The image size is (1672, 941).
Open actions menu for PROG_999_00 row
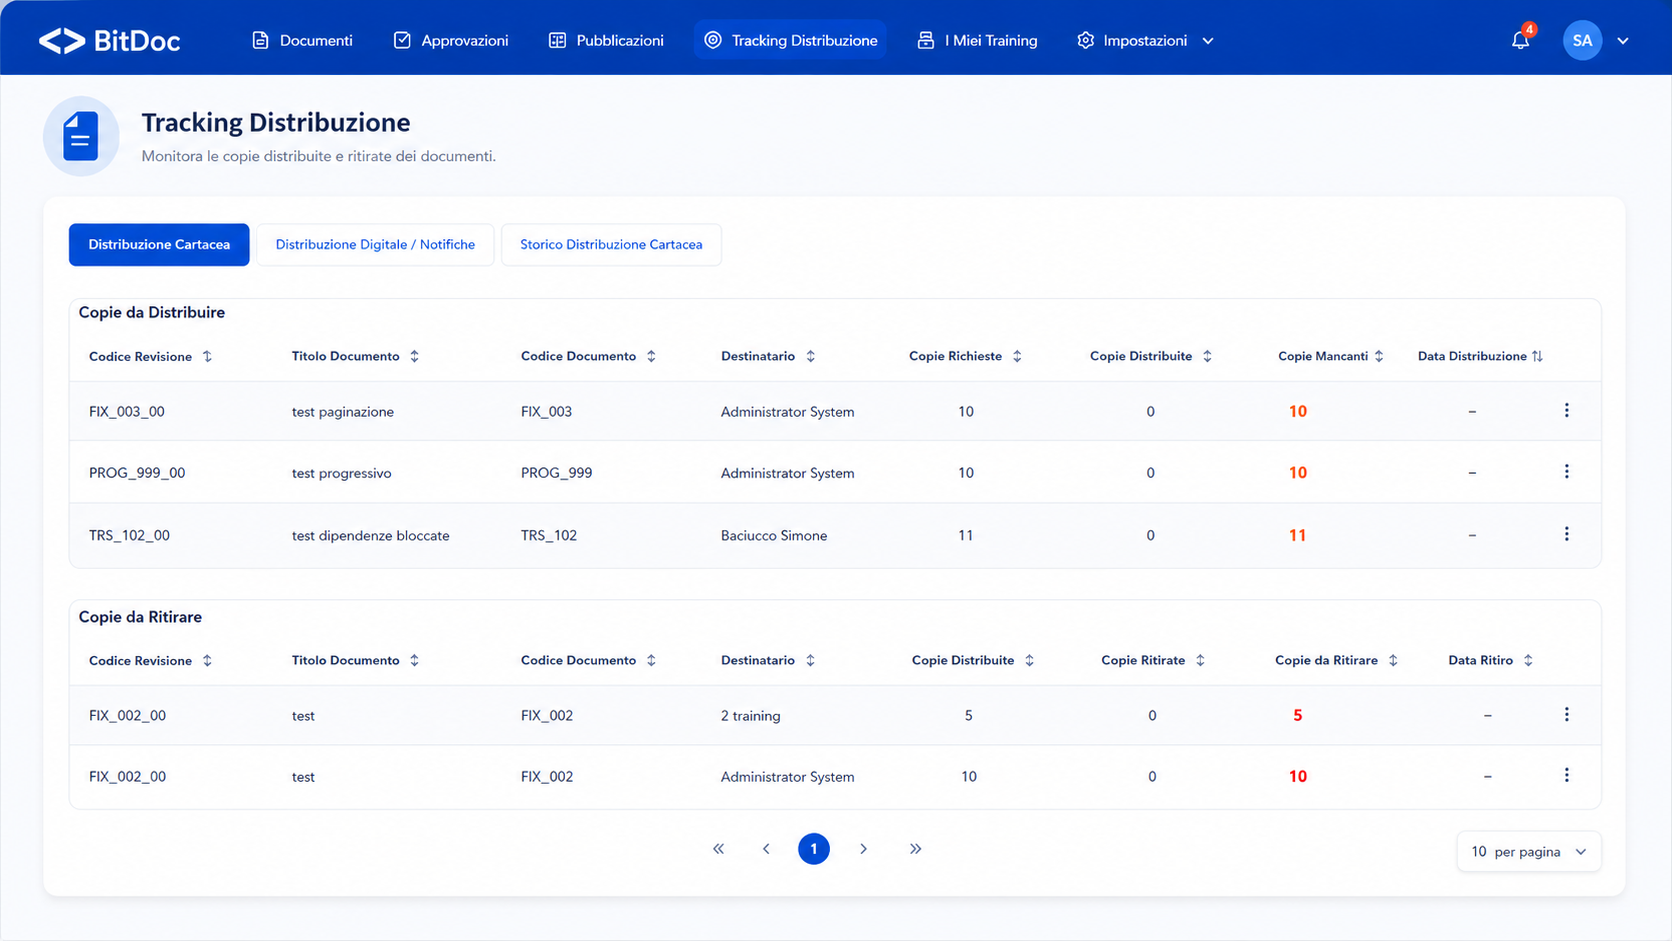point(1567,472)
